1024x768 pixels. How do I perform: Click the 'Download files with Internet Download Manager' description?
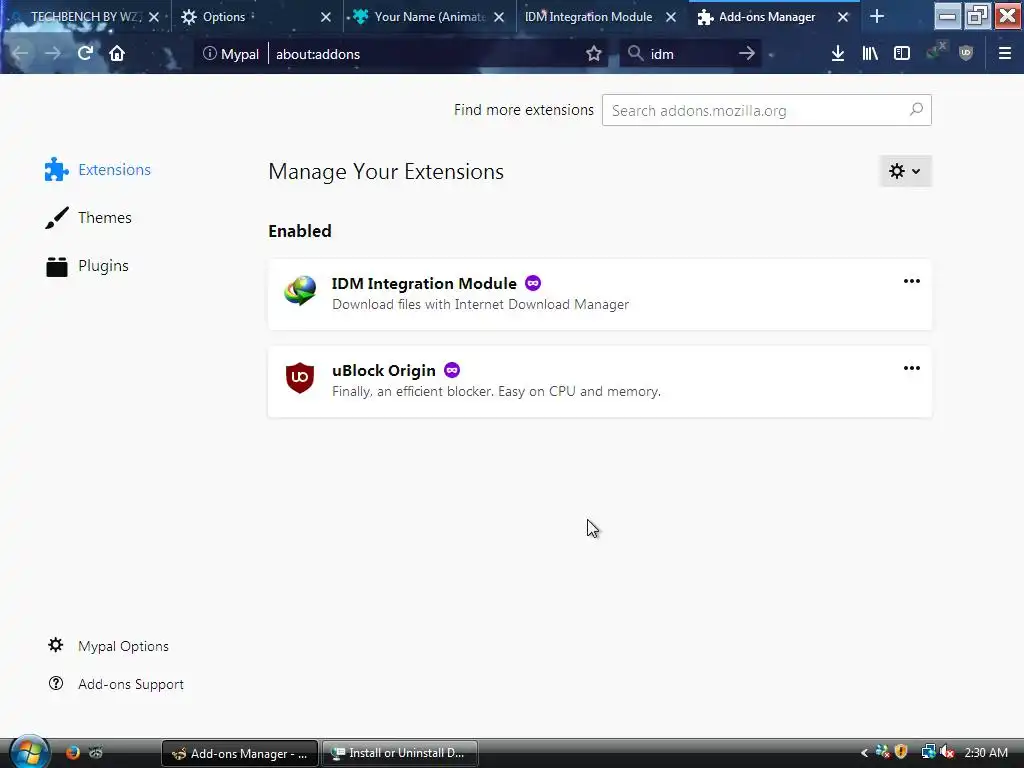480,304
